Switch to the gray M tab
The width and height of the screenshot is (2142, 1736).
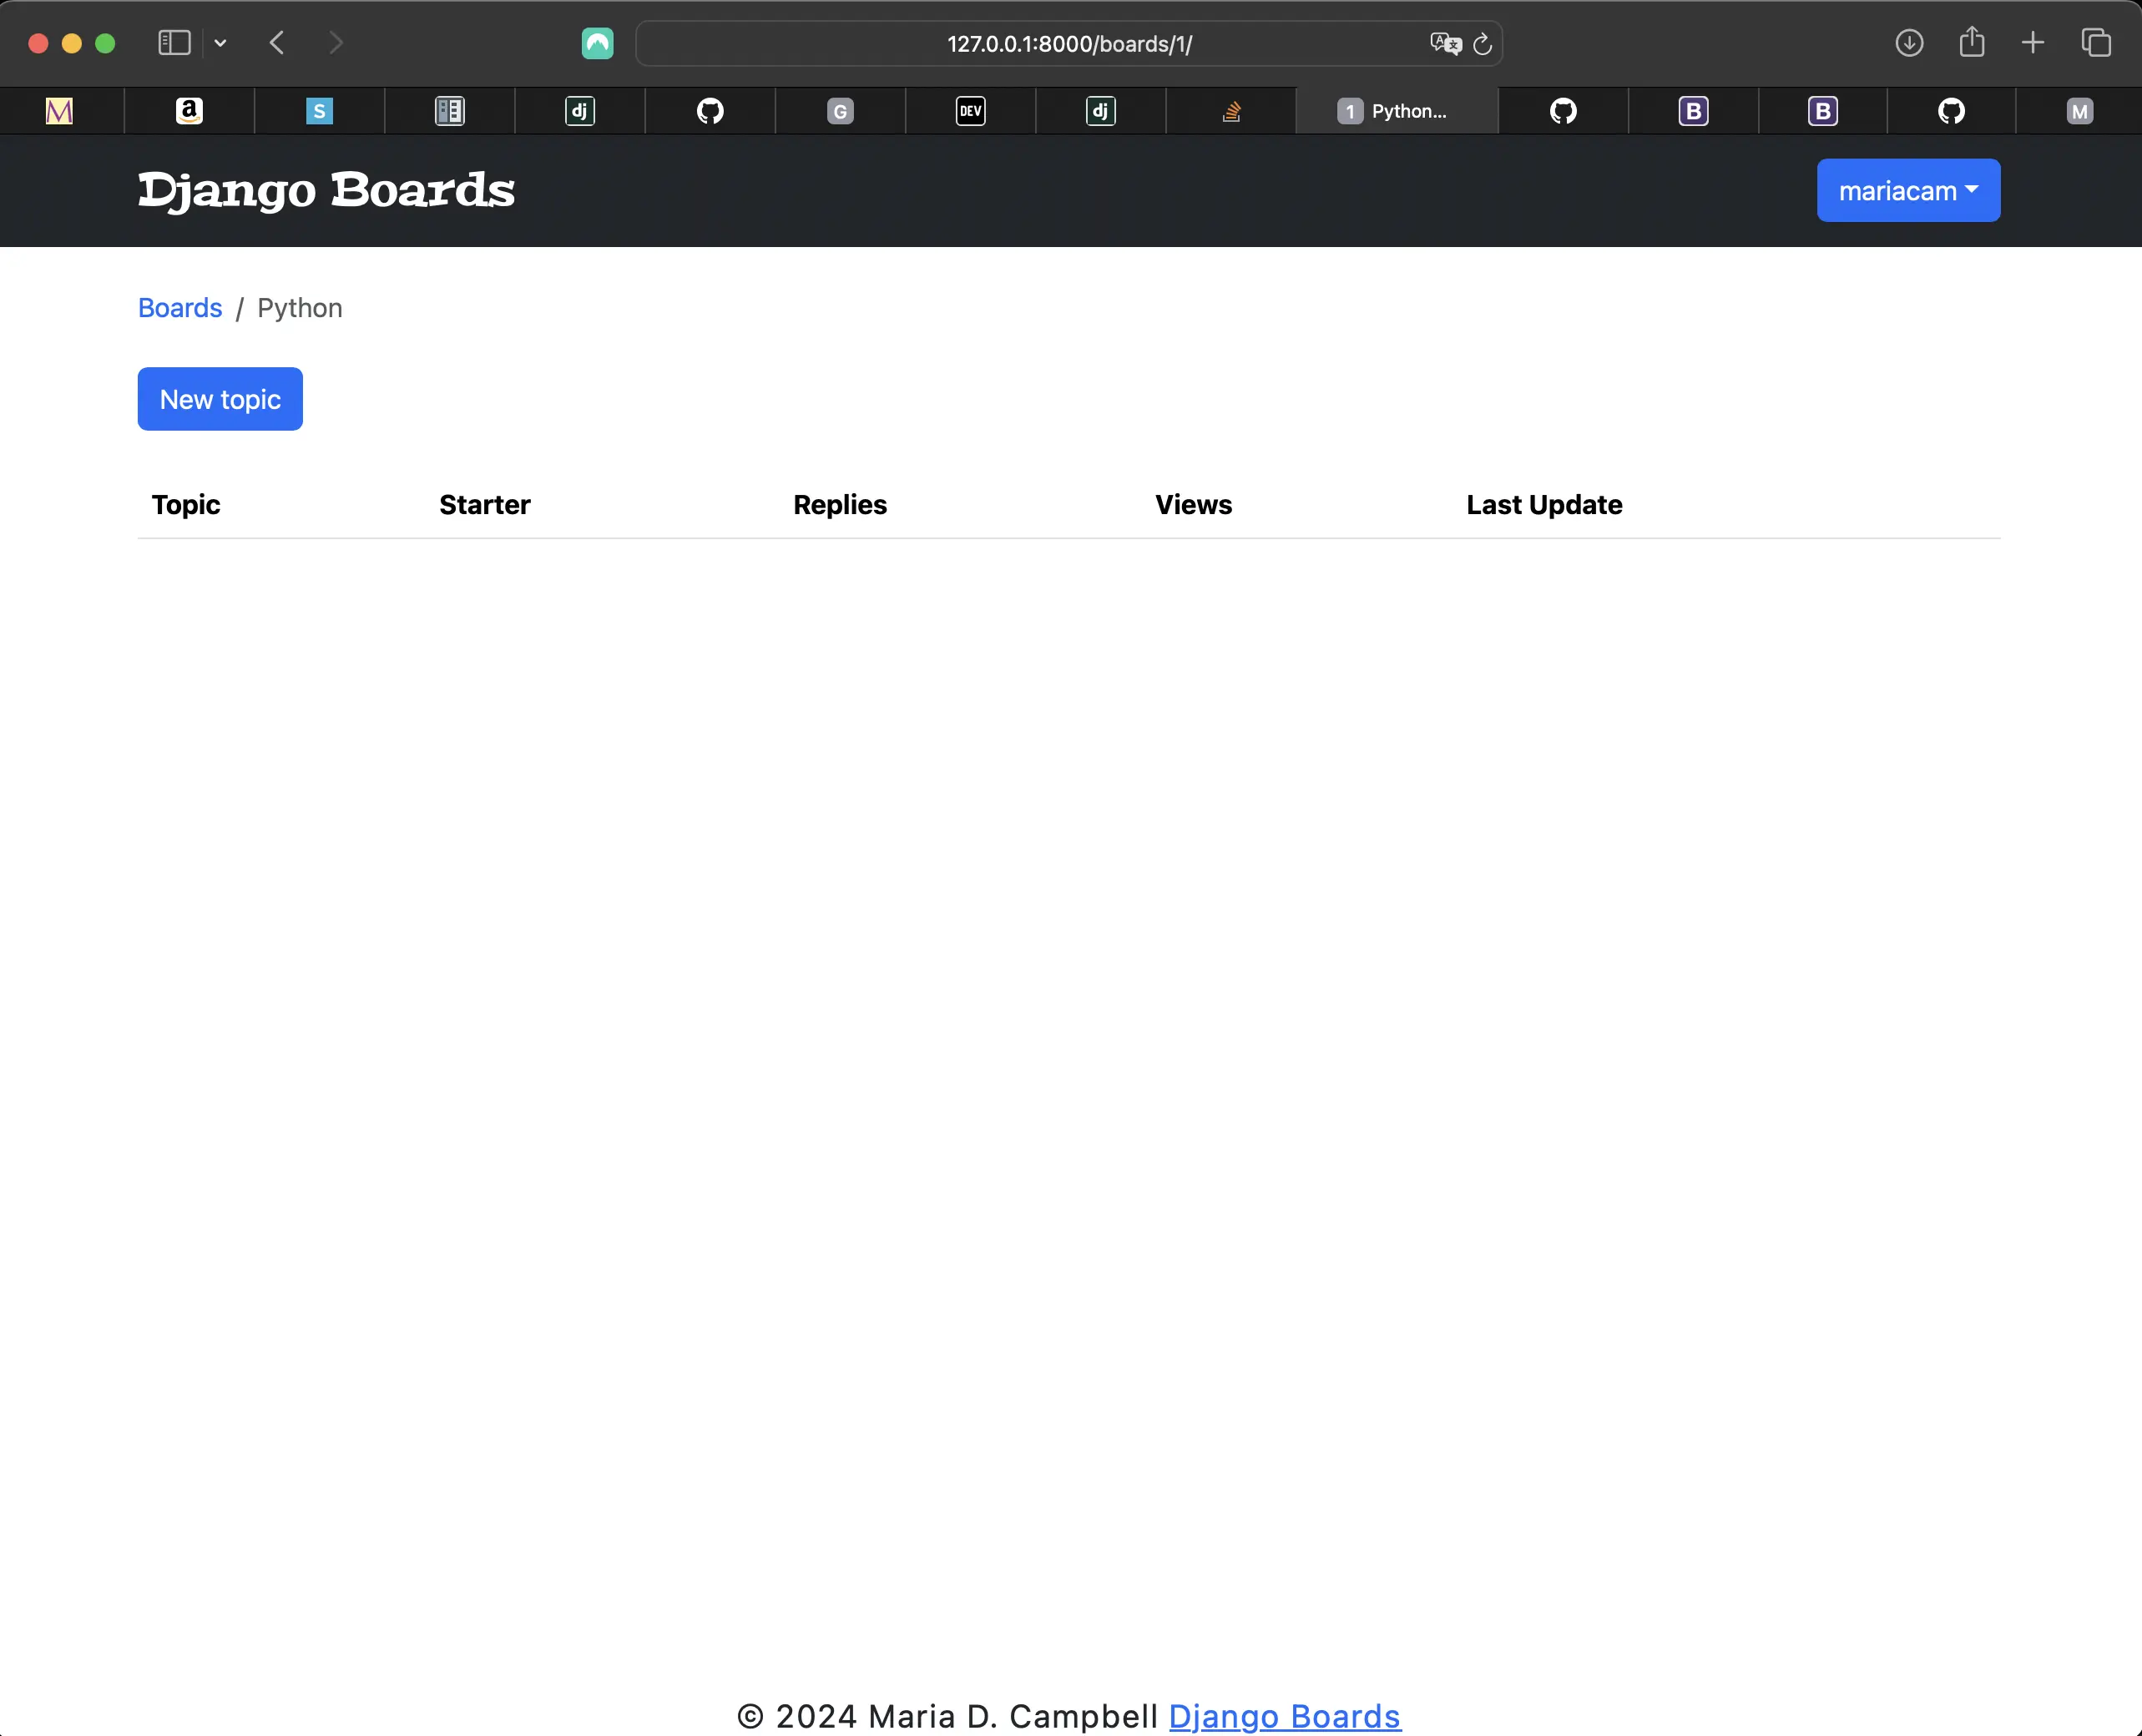pyautogui.click(x=2080, y=111)
